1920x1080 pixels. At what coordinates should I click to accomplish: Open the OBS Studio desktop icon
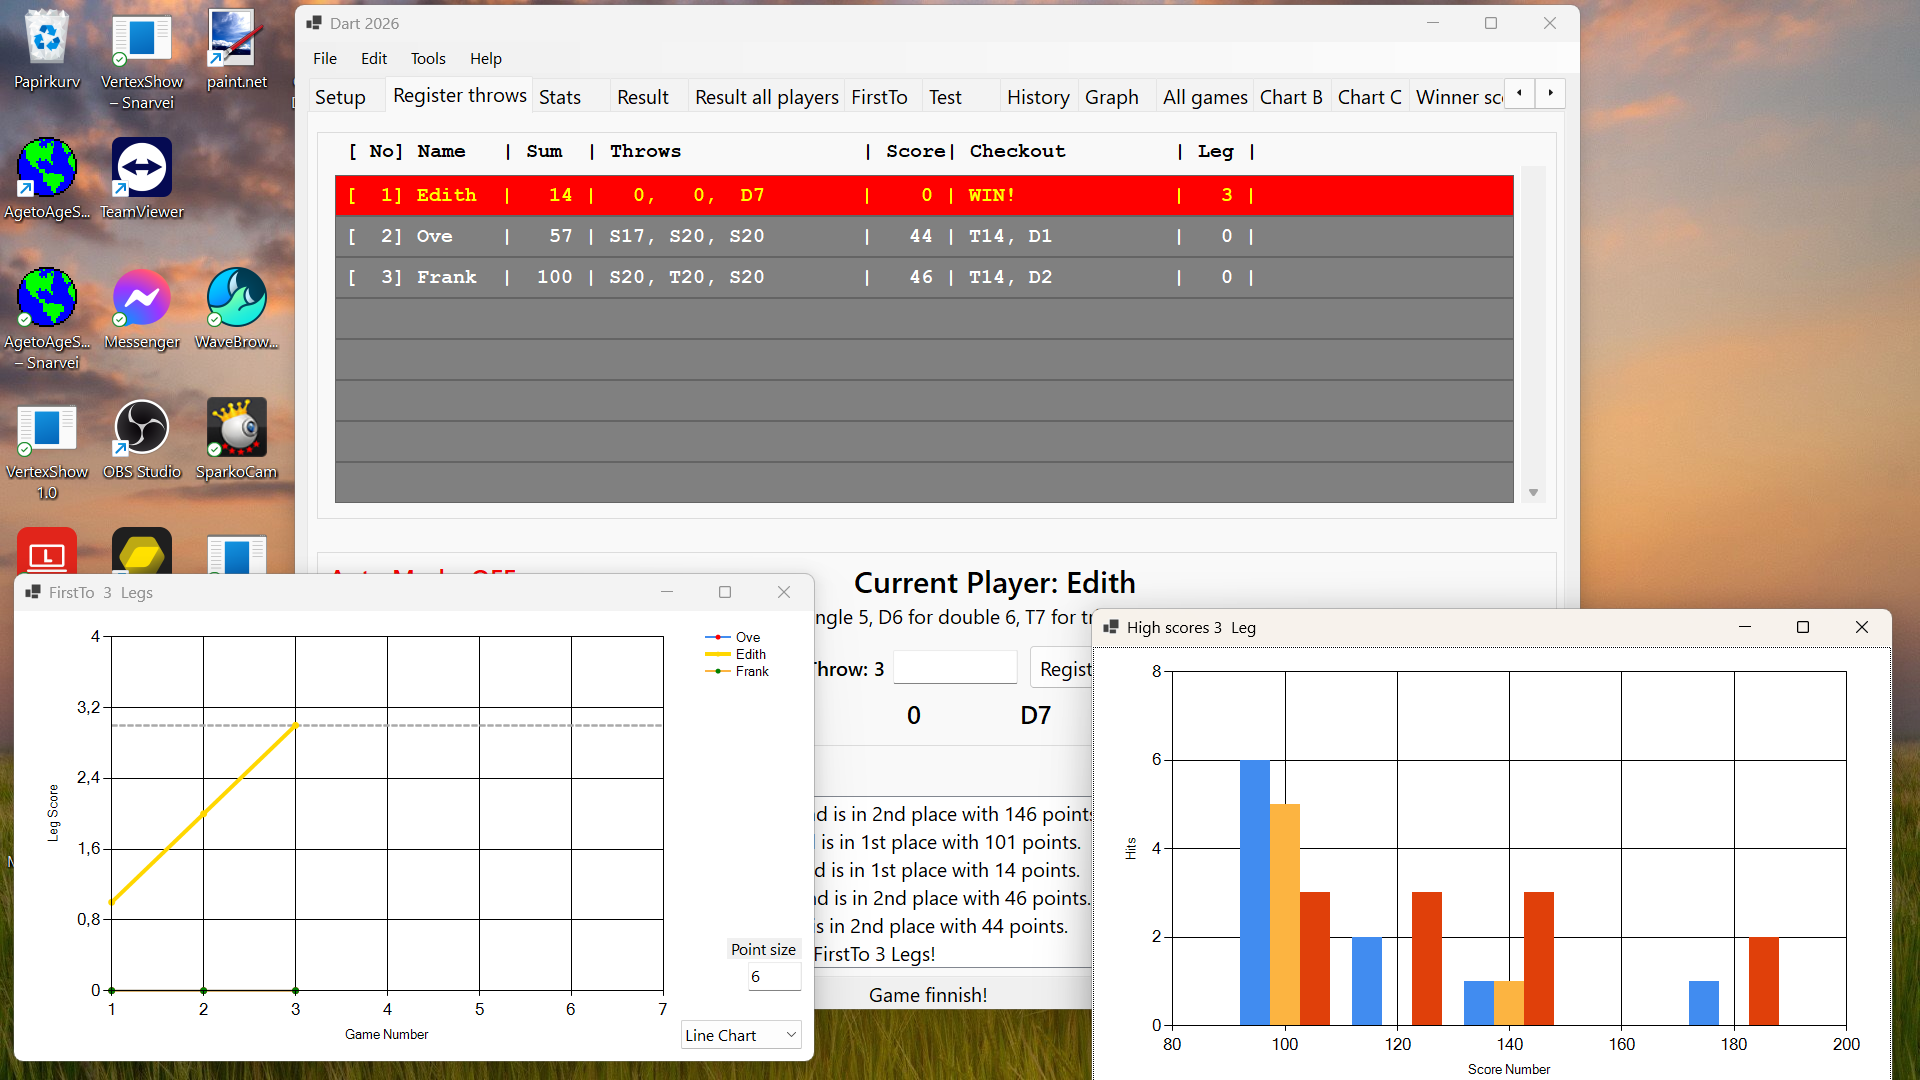[x=142, y=430]
